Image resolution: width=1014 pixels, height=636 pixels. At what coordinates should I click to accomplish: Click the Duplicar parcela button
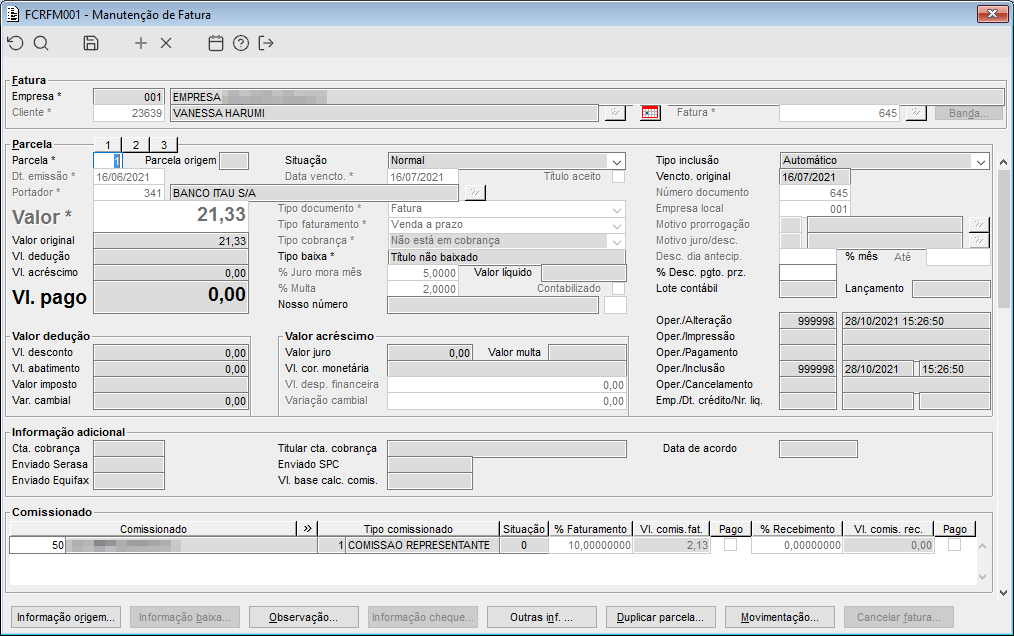[661, 617]
